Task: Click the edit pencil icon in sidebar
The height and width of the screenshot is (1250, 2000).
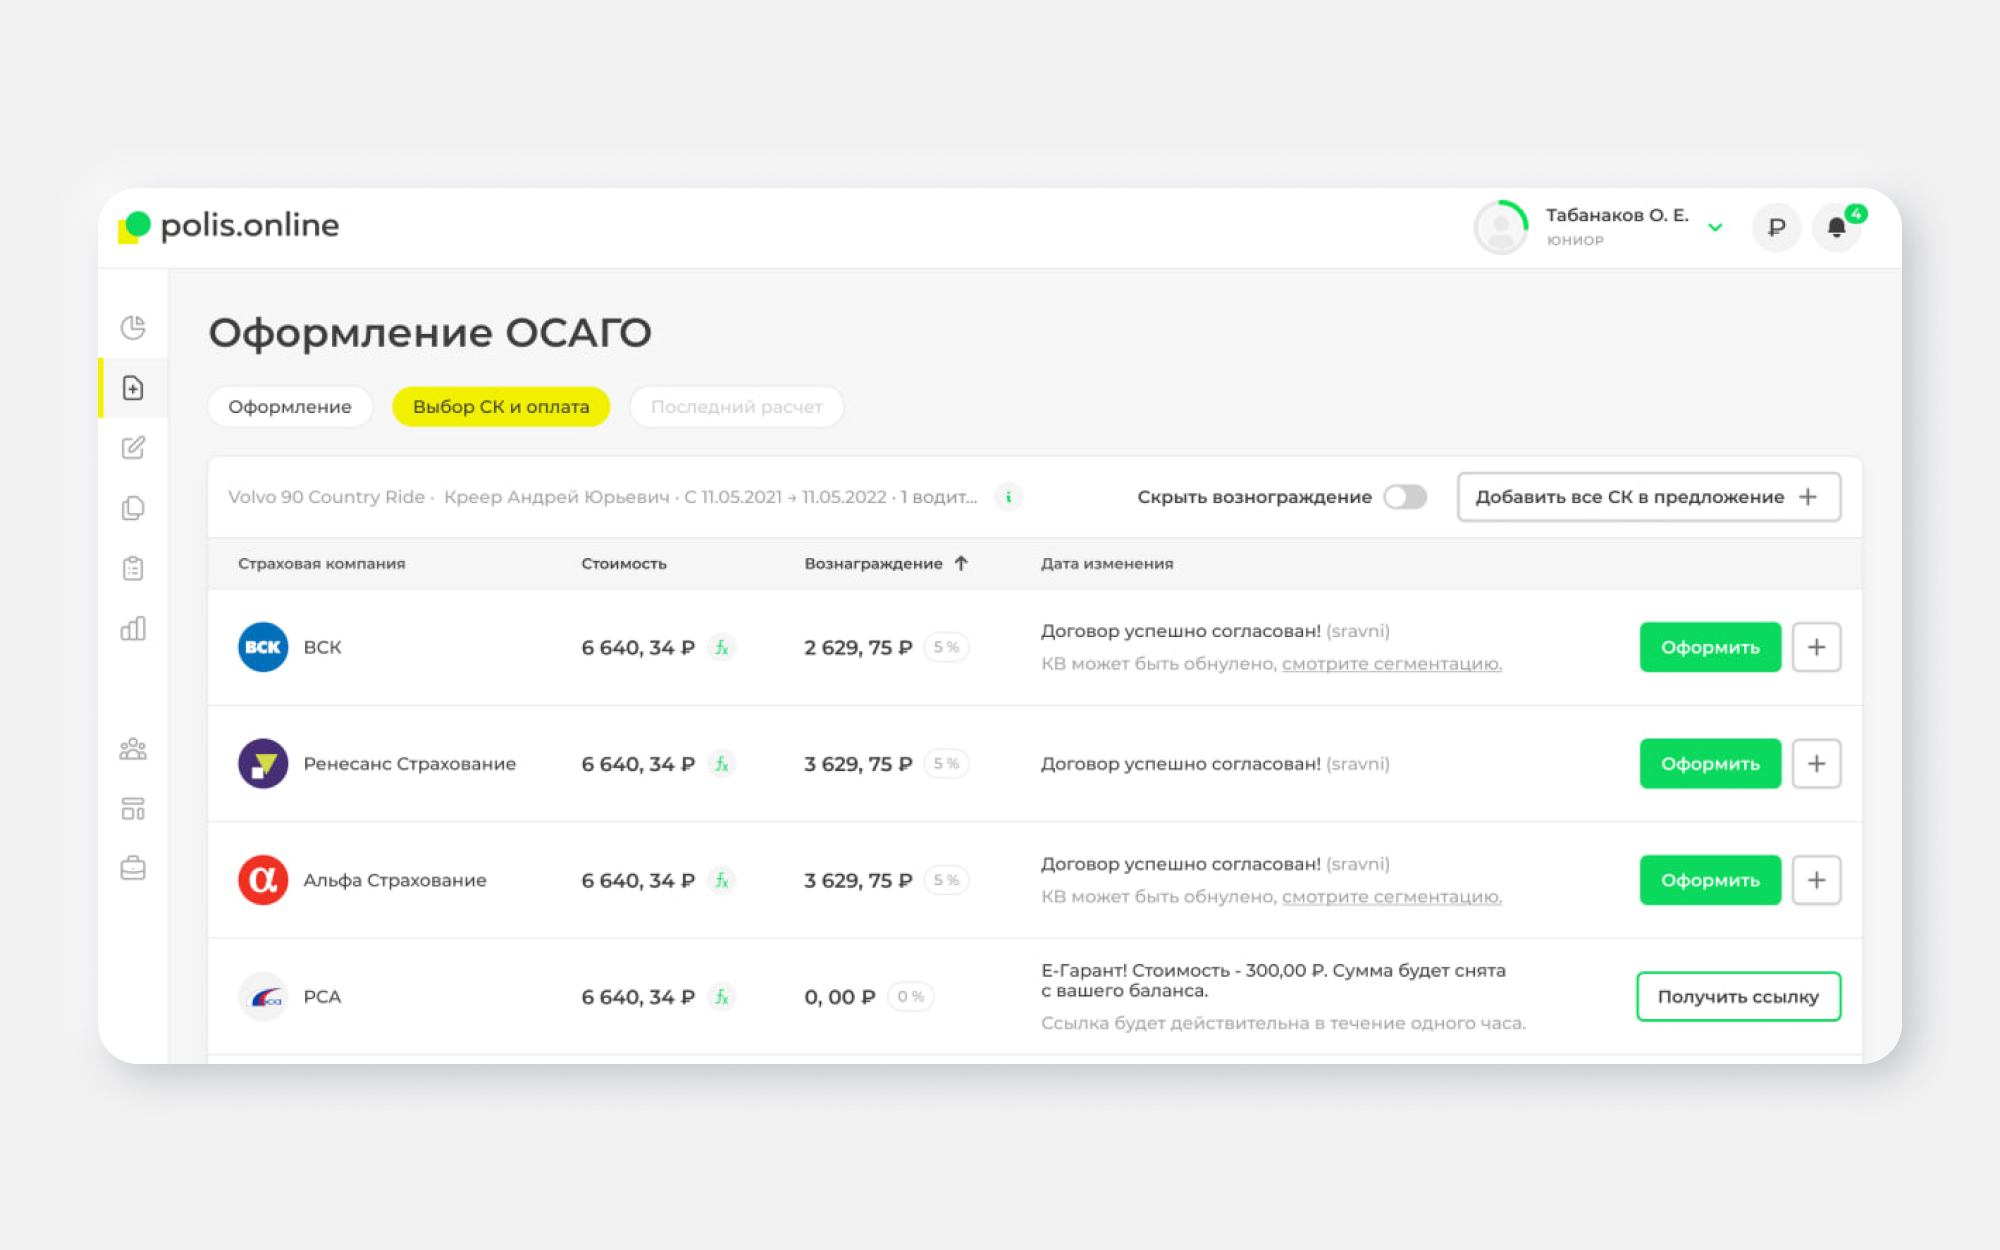Action: [133, 447]
